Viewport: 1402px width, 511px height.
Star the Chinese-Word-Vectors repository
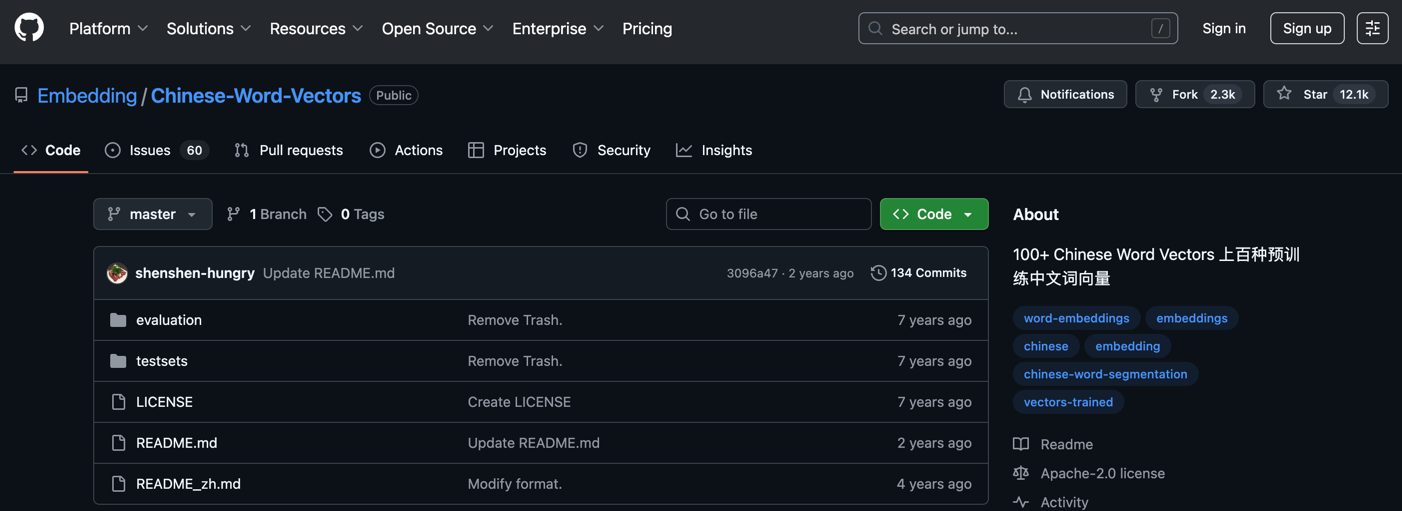click(x=1314, y=94)
